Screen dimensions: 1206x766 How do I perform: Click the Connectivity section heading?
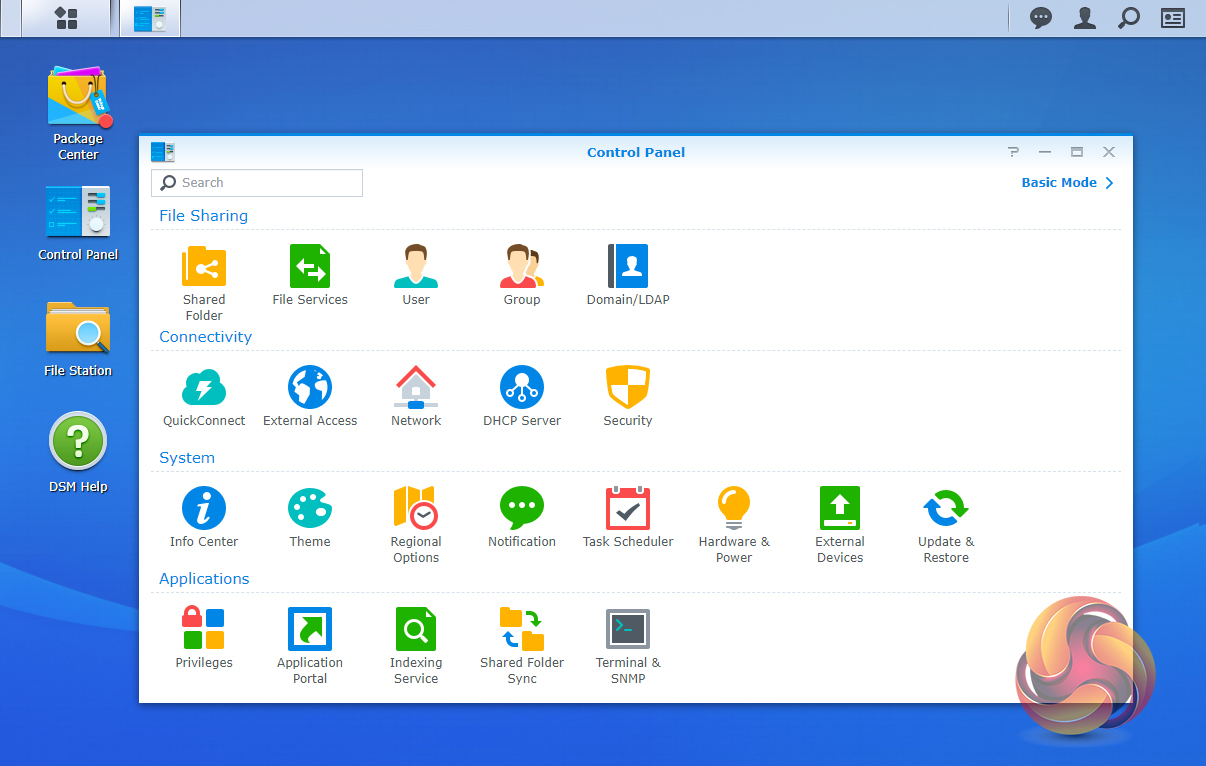point(206,337)
